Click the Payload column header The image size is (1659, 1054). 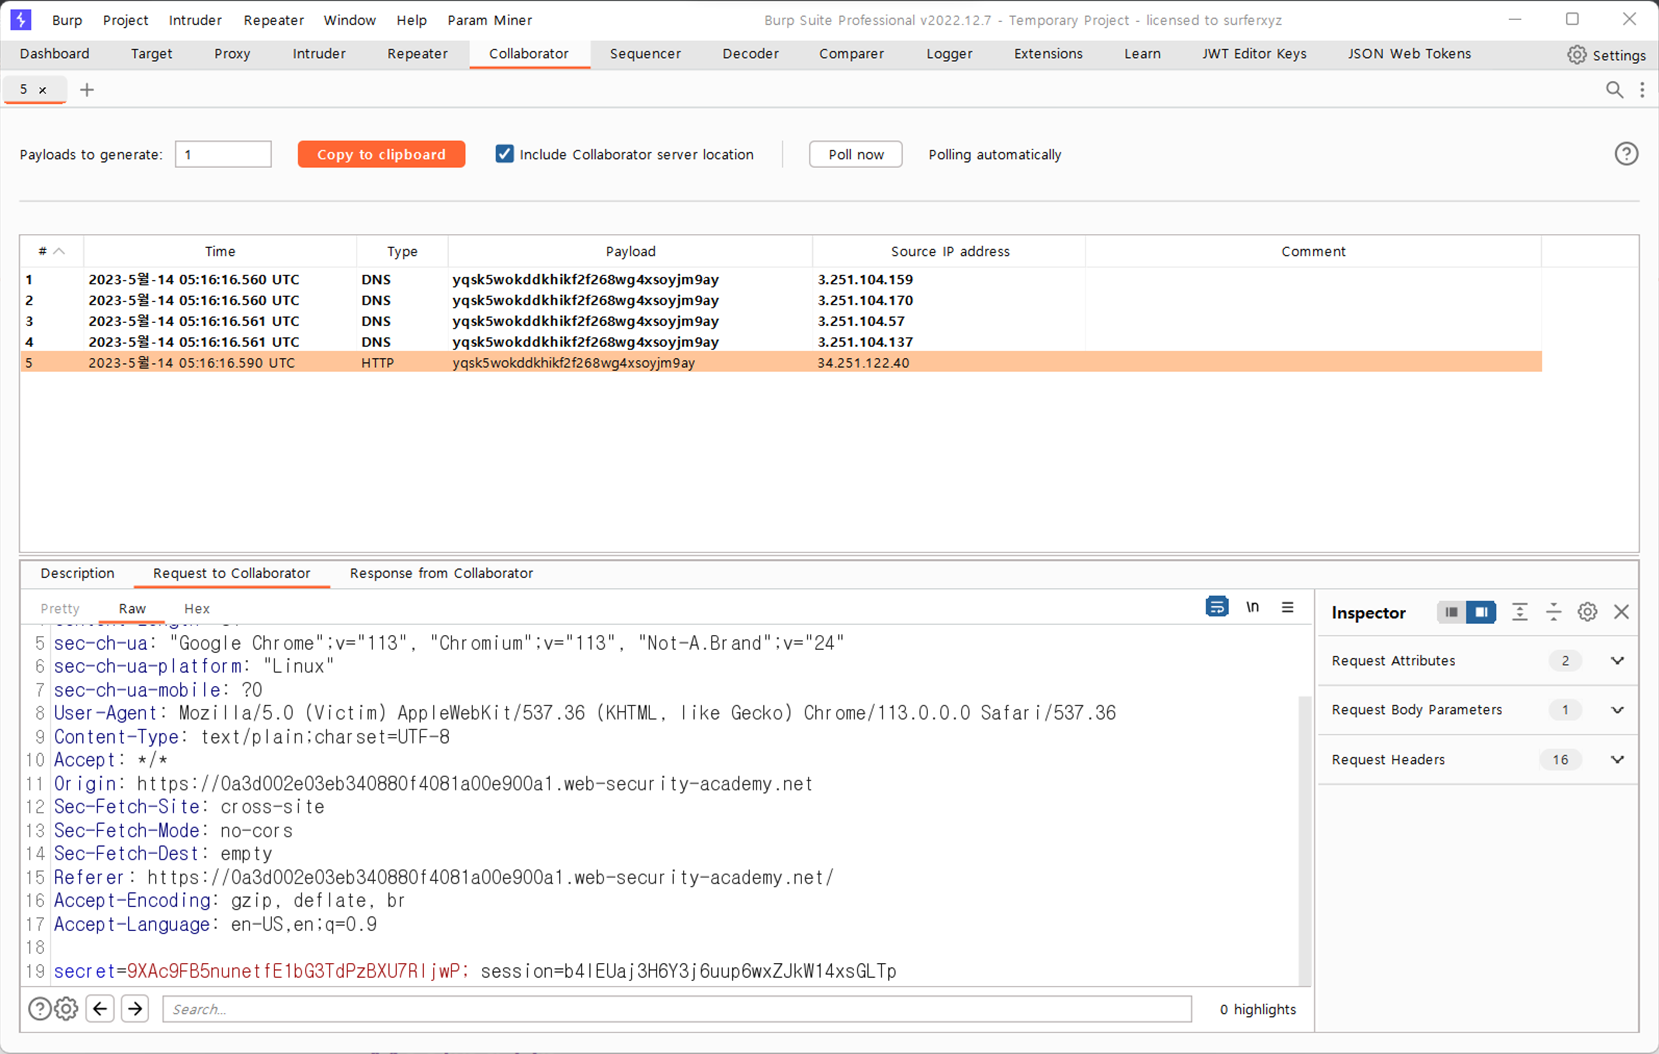click(x=630, y=251)
